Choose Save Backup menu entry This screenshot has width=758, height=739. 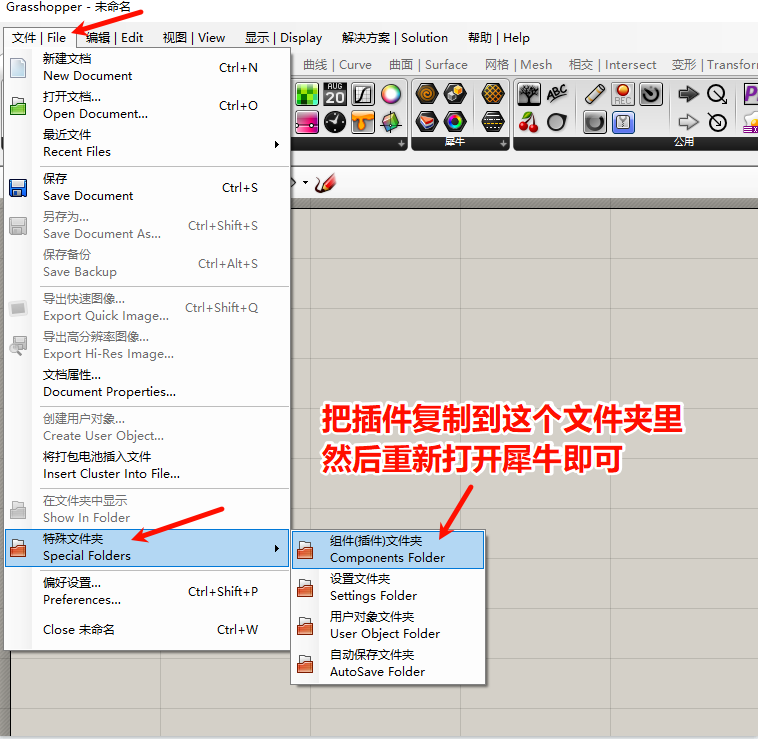148,263
